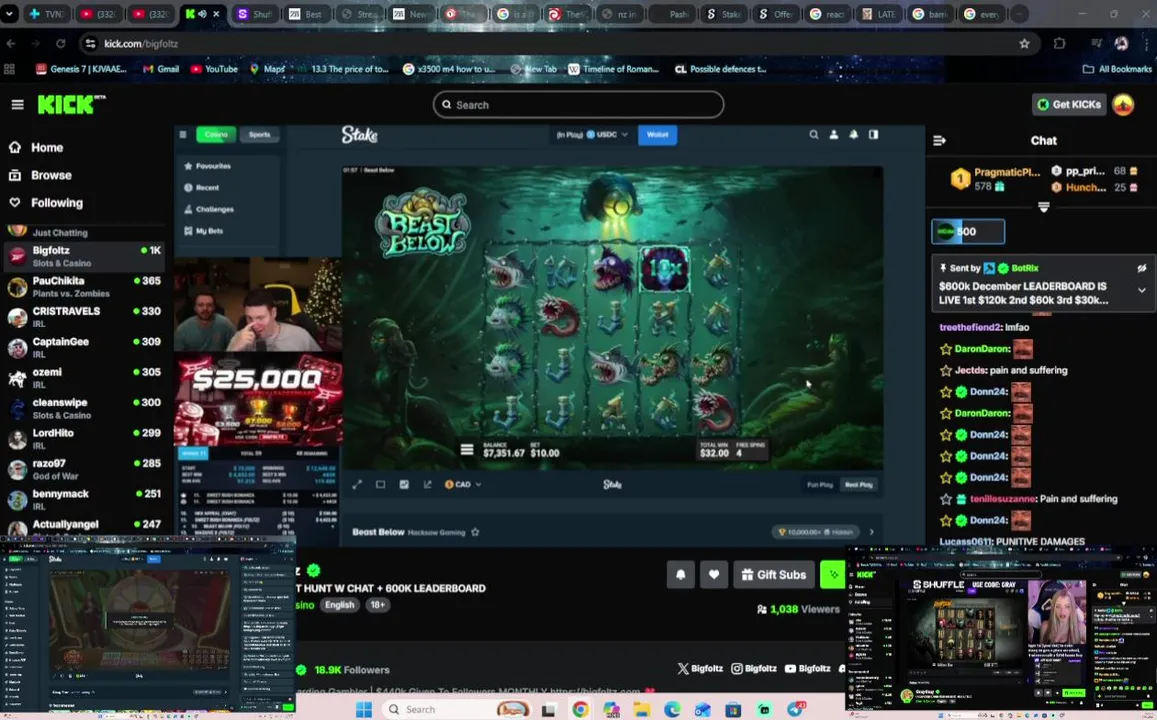The height and width of the screenshot is (720, 1157).
Task: Click the pop-out game icon
Action: coord(427,485)
